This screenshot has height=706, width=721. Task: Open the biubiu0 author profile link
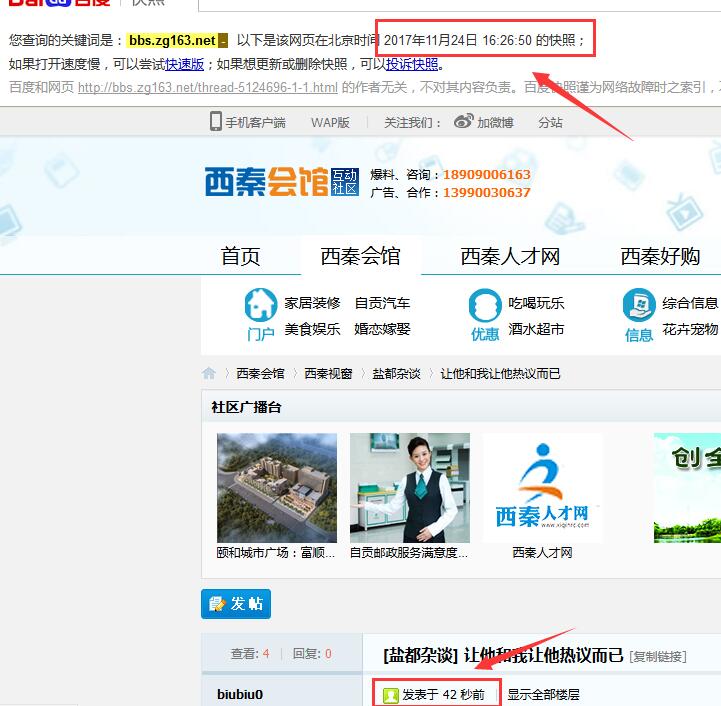click(240, 694)
